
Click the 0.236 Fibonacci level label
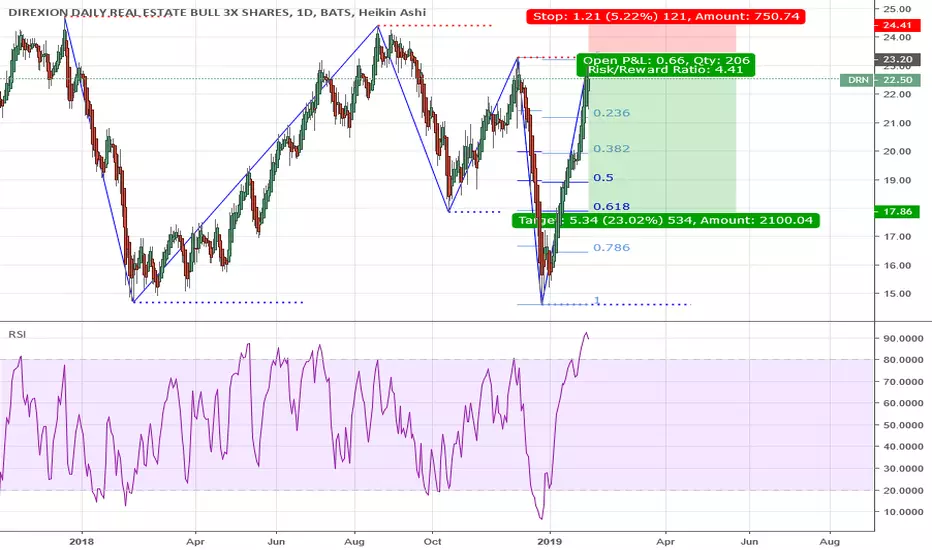pyautogui.click(x=611, y=113)
